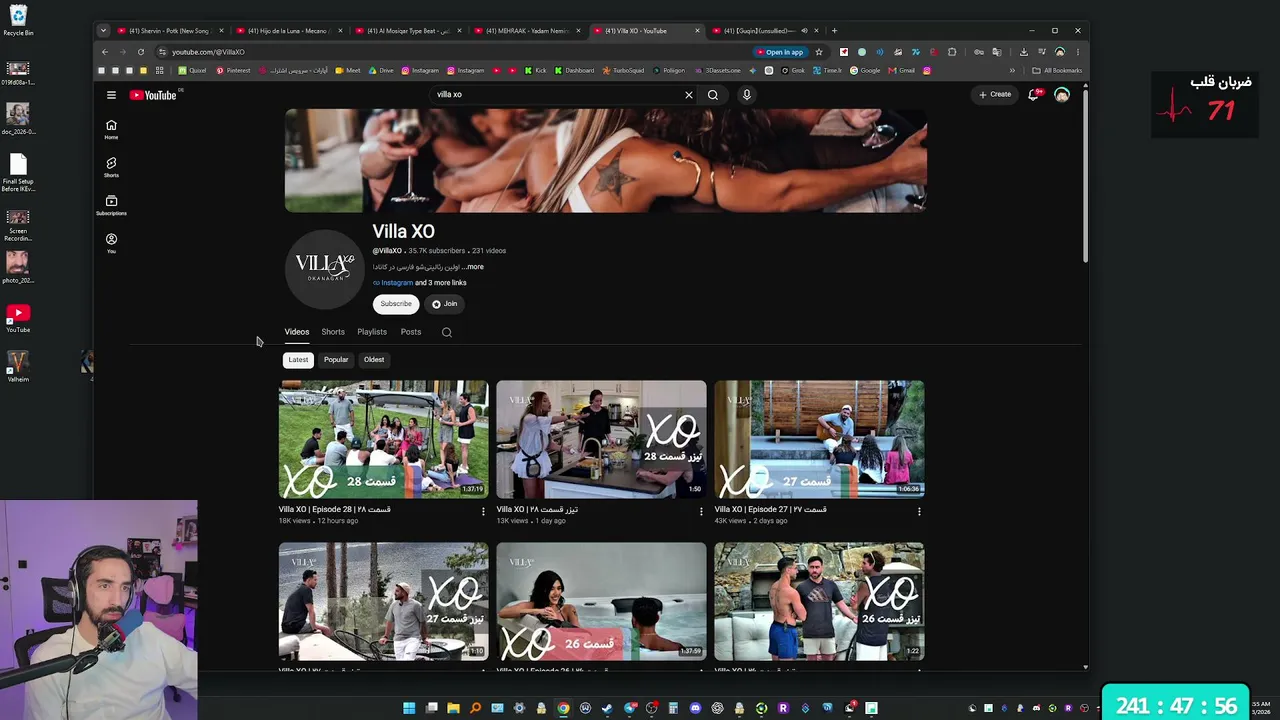The width and height of the screenshot is (1280, 720).
Task: Open YouTube notifications bell
Action: click(1034, 95)
